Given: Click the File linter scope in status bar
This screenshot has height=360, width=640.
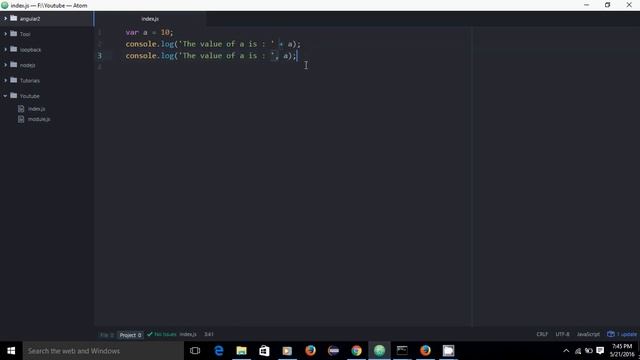Looking at the screenshot, I should tap(107, 335).
